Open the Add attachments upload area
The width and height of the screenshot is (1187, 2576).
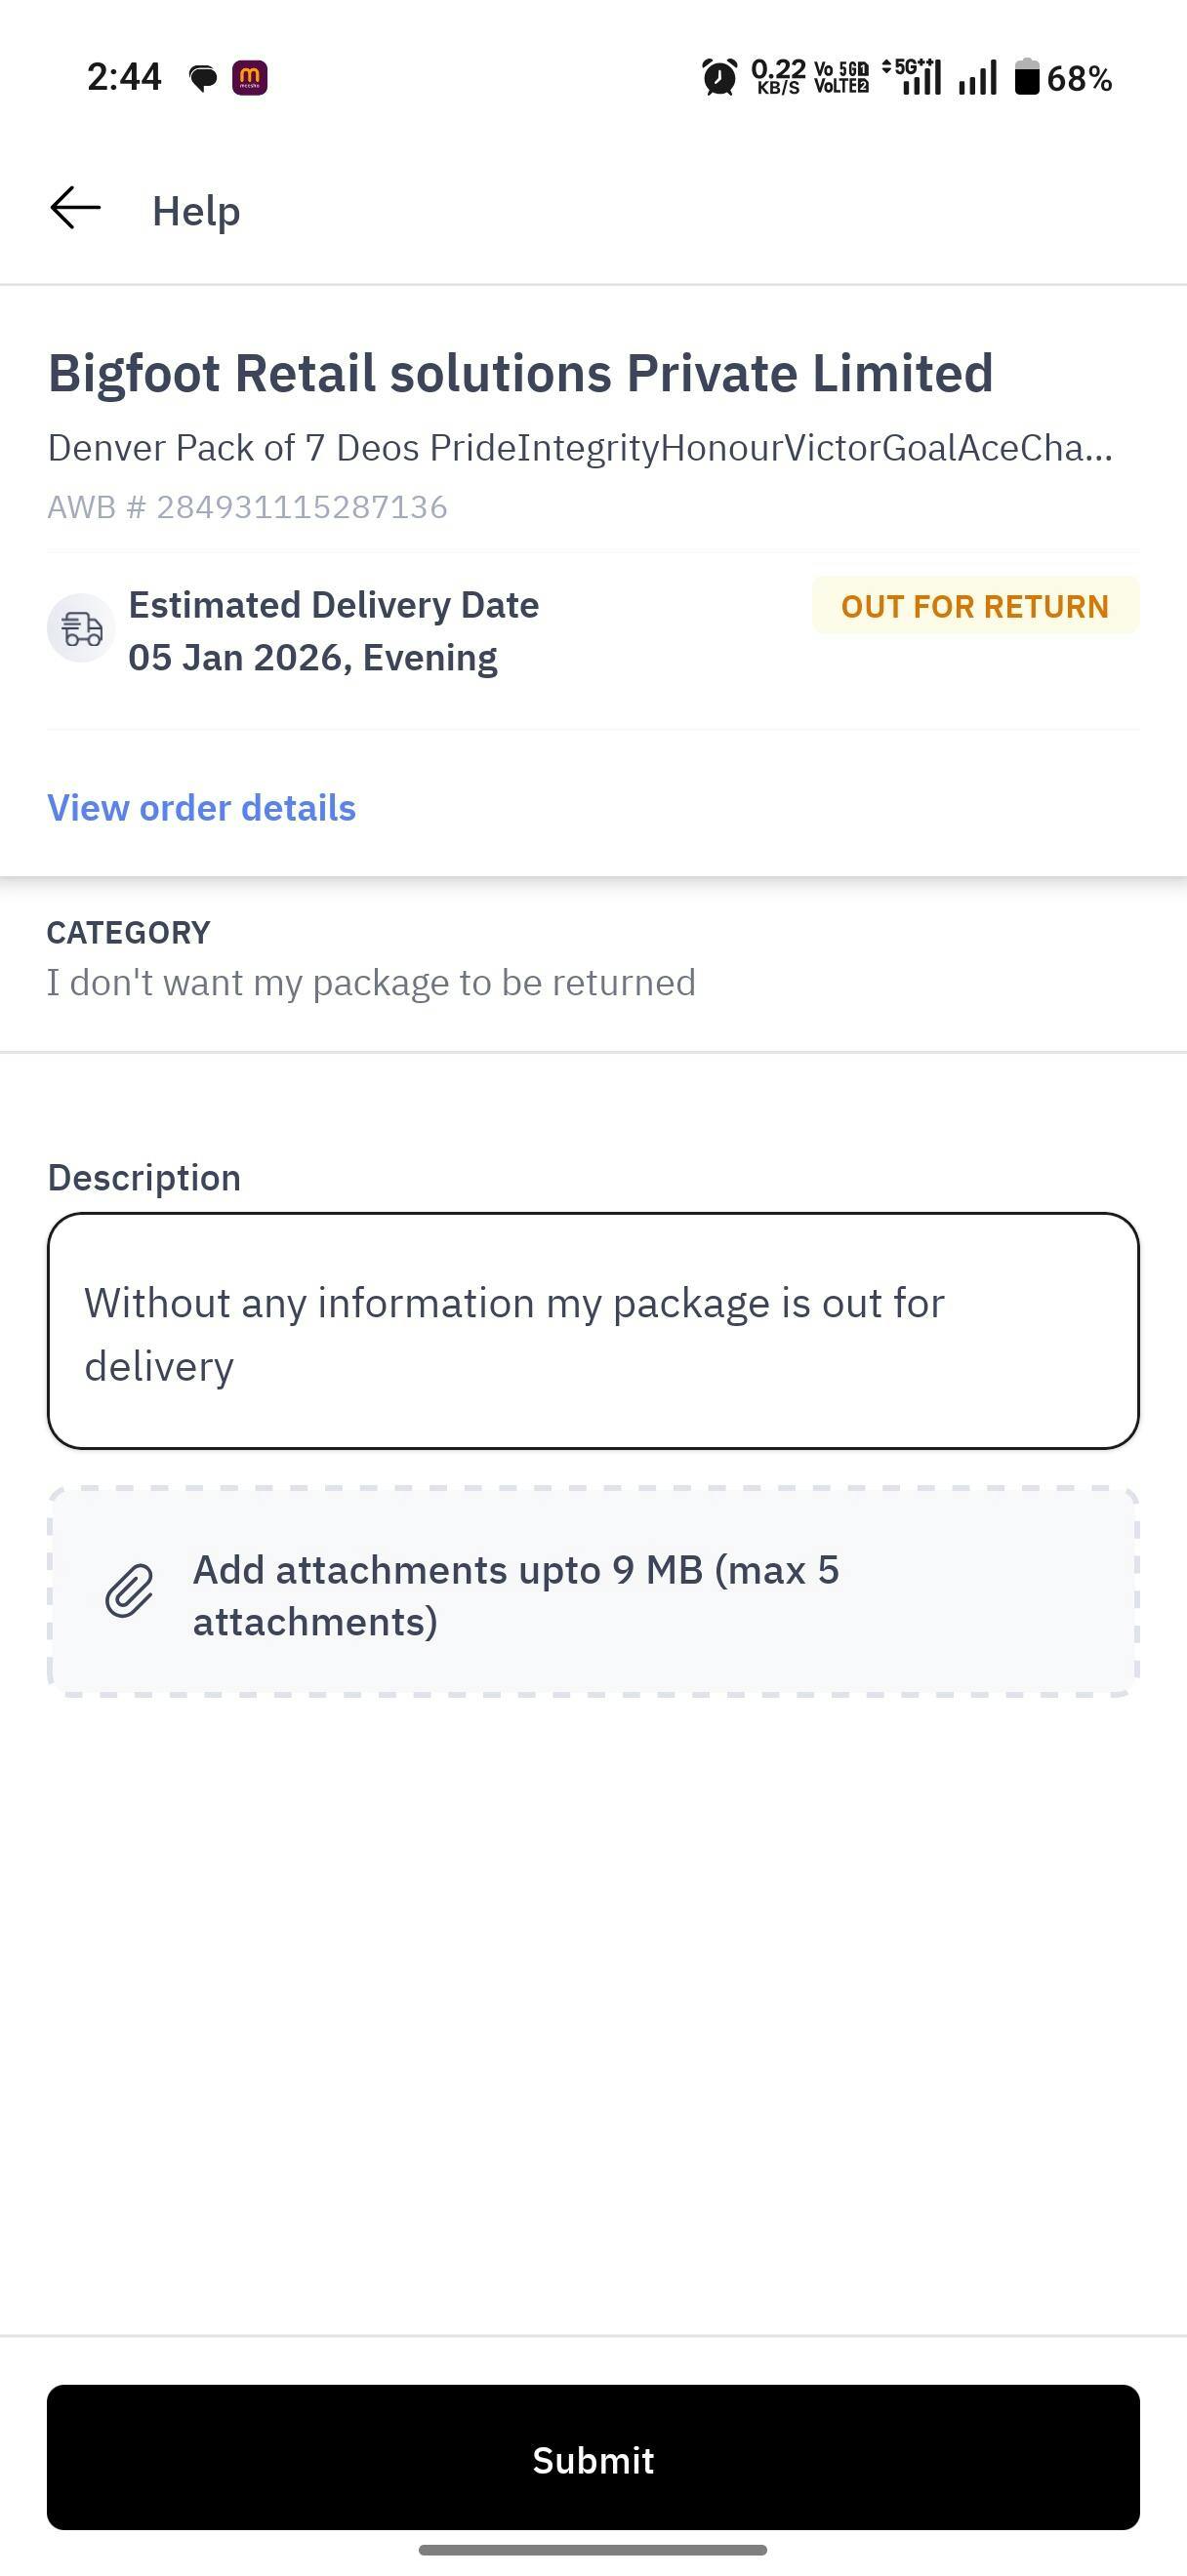[593, 1592]
